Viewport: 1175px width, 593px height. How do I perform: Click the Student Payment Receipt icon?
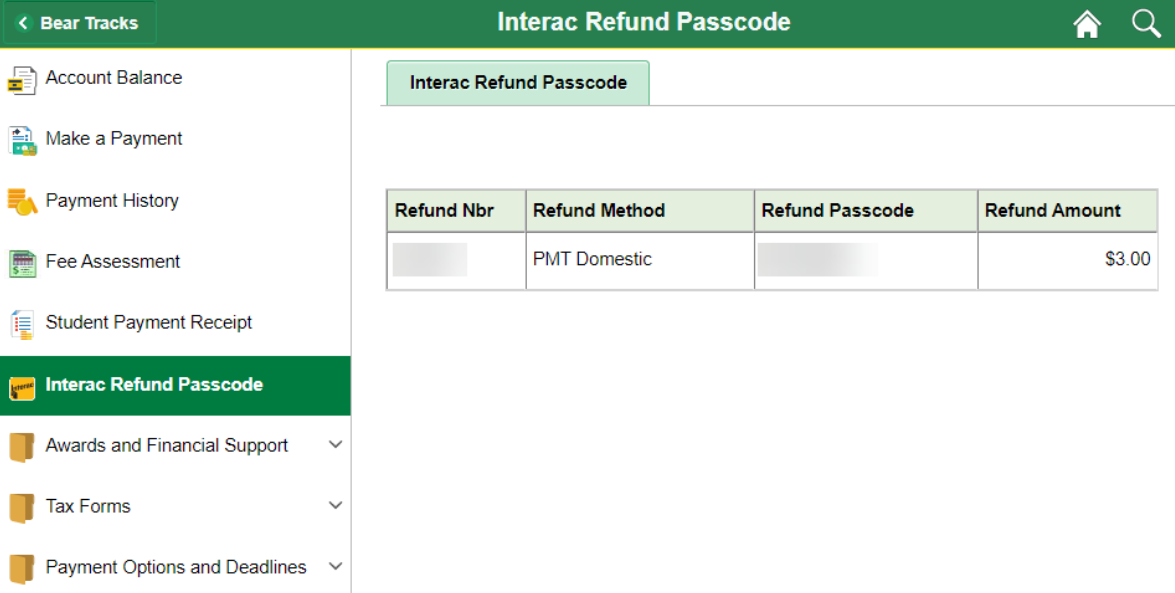[22, 324]
